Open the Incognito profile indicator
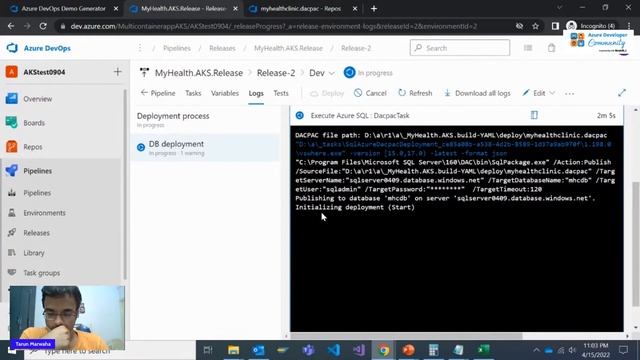The width and height of the screenshot is (640, 360). (x=591, y=26)
